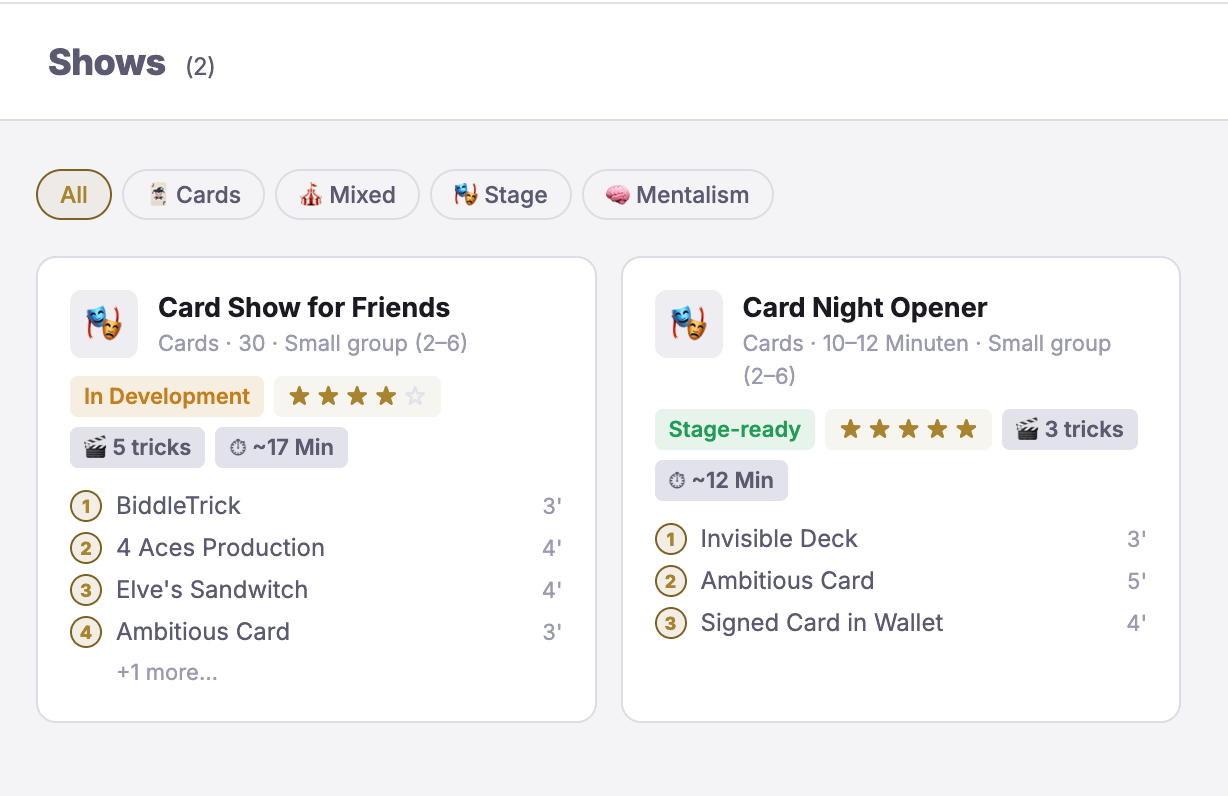Click the theater masks icon on Card Night Opener
Screen dimensions: 1228x796
pos(689,324)
